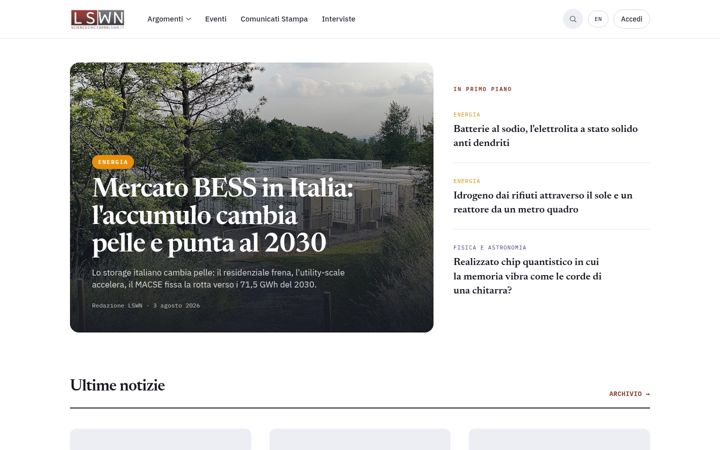Open Idrogeno dai rifiuti article

click(543, 202)
